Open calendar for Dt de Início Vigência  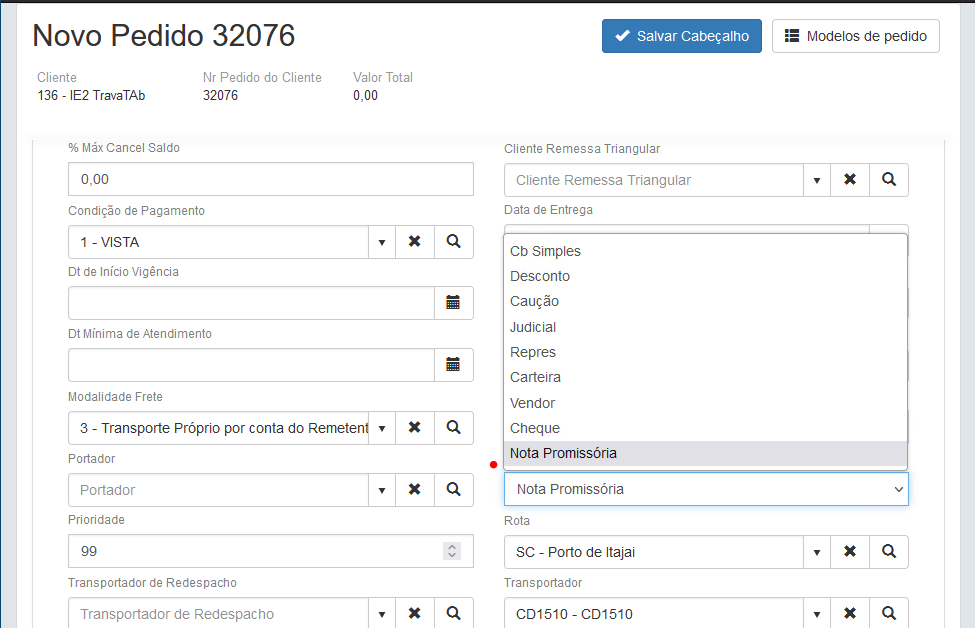(453, 303)
